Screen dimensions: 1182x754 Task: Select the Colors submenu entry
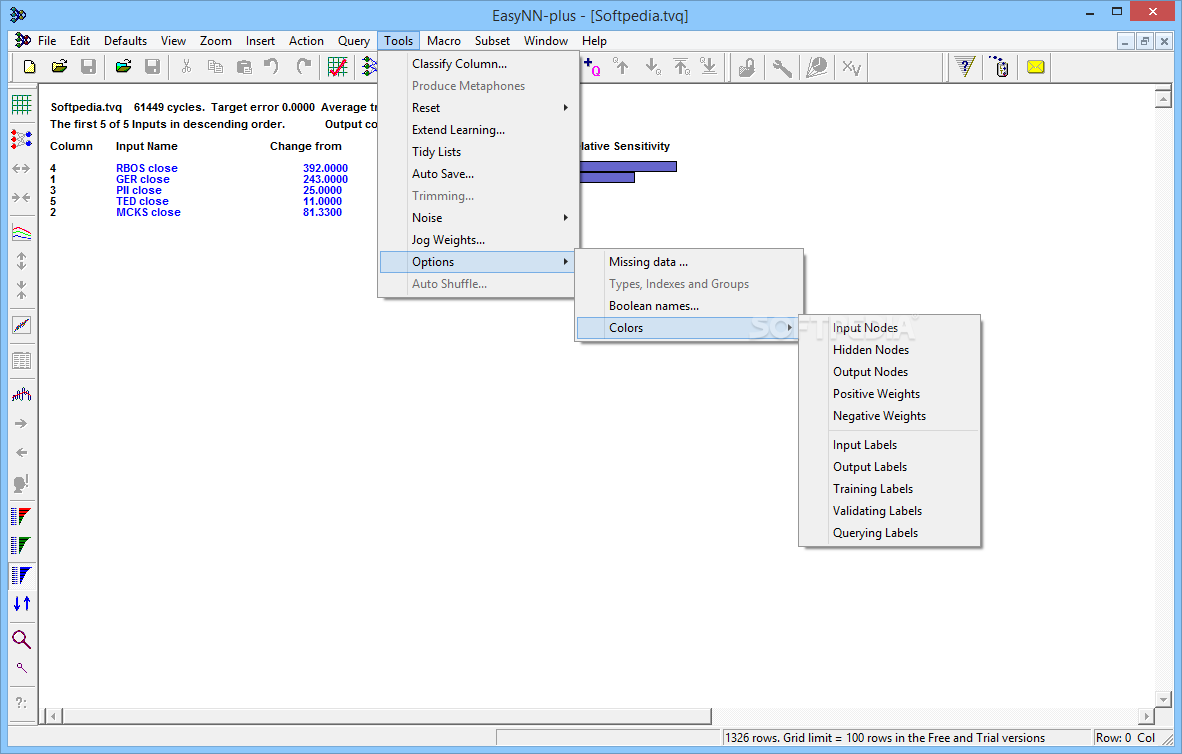pos(688,328)
